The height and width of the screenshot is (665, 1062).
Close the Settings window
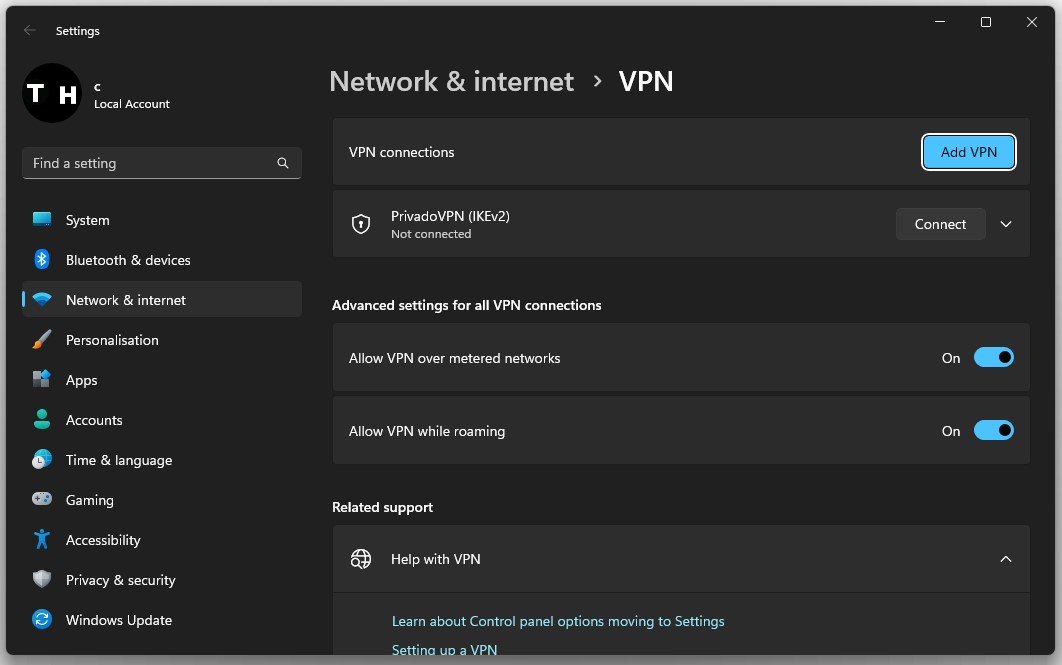[1032, 22]
